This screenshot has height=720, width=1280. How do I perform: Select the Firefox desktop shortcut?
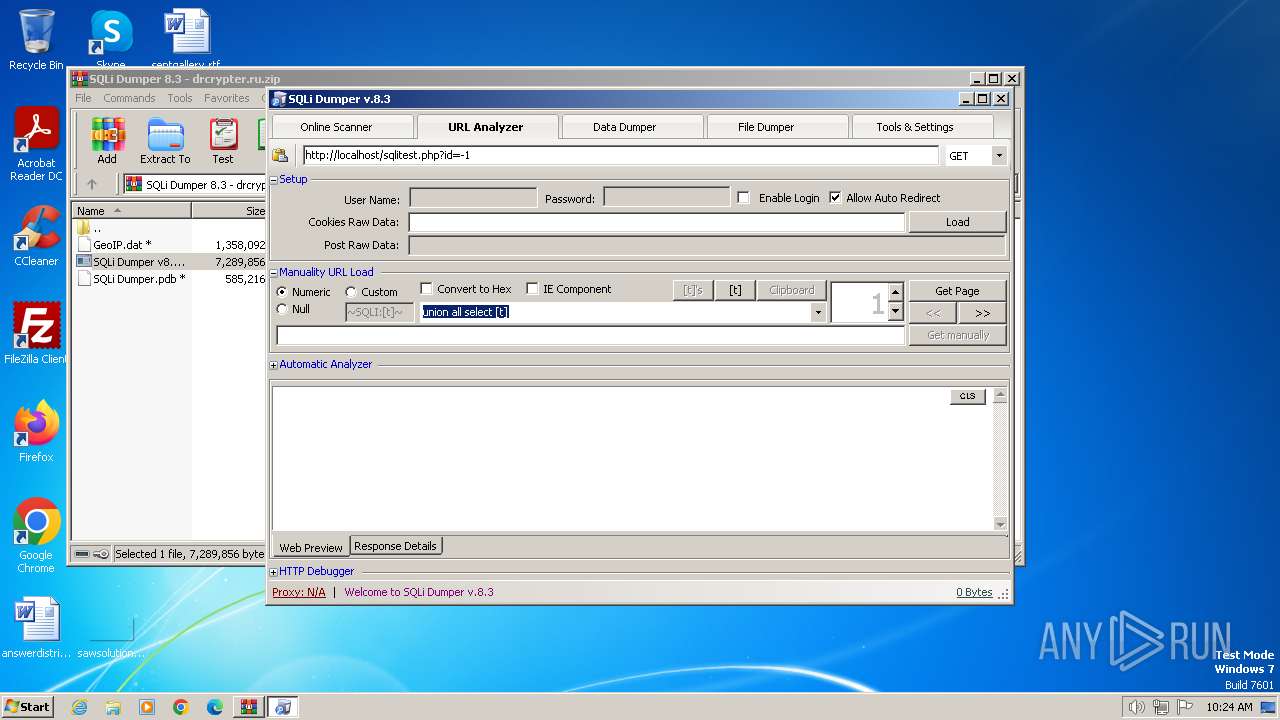36,432
